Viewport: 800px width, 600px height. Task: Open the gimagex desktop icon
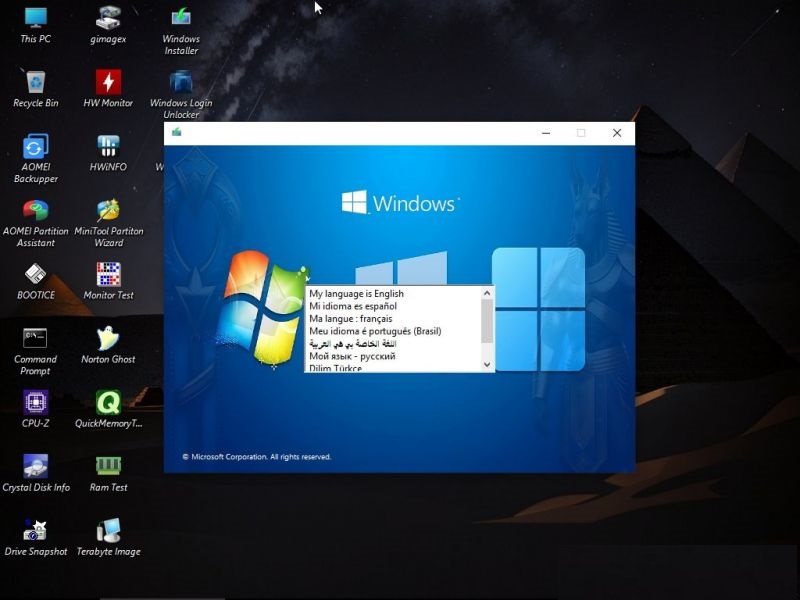tap(108, 19)
